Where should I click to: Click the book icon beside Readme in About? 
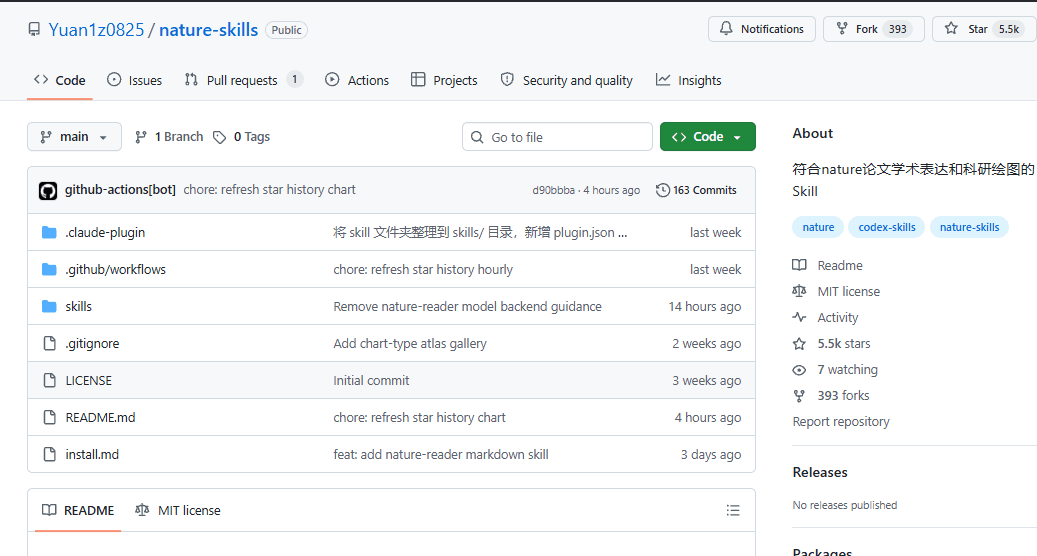(x=799, y=265)
